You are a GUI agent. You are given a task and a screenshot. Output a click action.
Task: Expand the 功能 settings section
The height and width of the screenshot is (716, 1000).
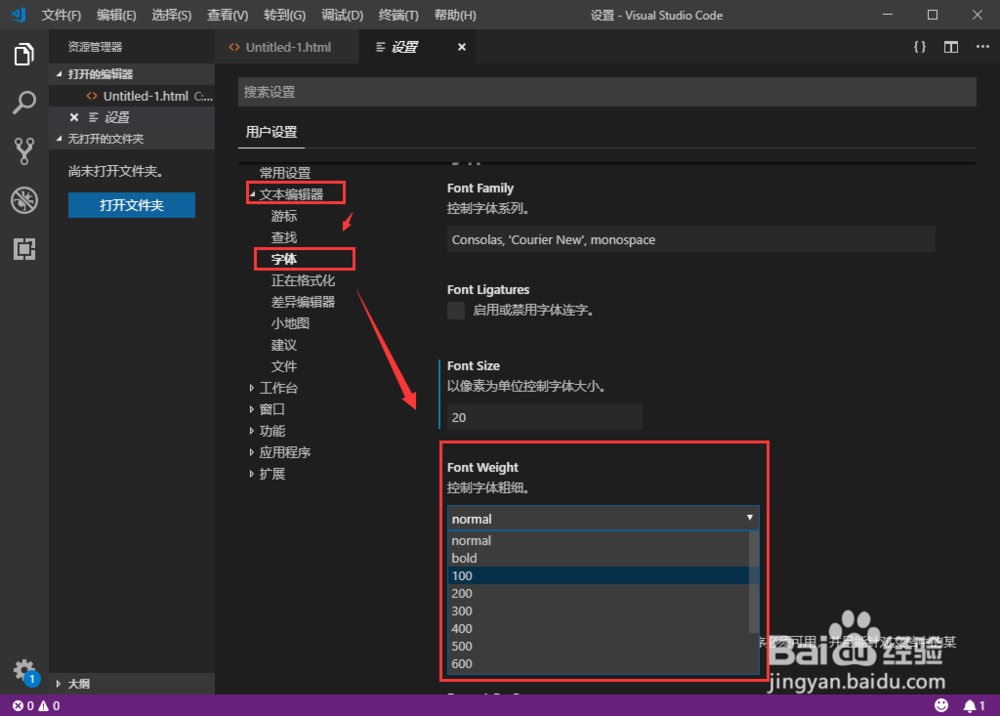click(252, 431)
